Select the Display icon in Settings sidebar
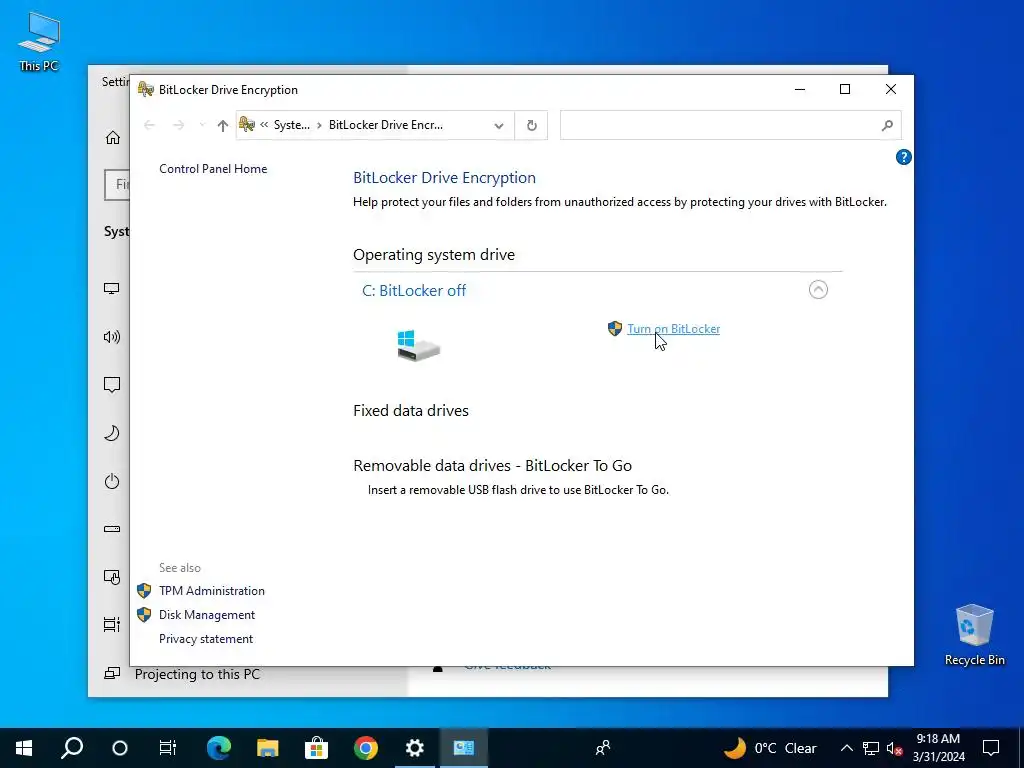The width and height of the screenshot is (1024, 768). [112, 288]
